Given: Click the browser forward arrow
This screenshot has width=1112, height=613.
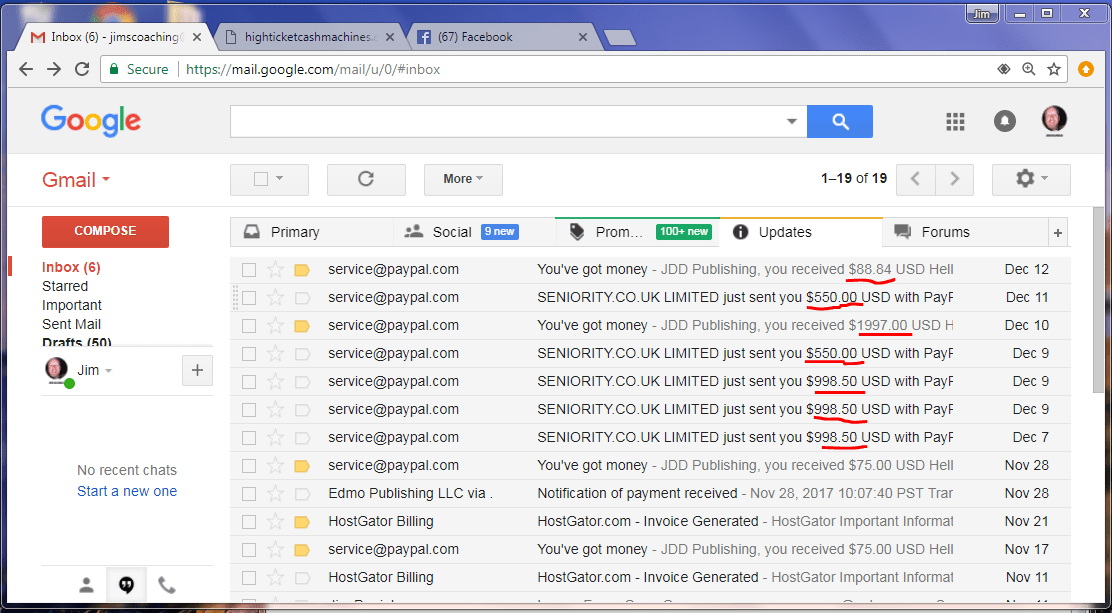Looking at the screenshot, I should [x=54, y=69].
